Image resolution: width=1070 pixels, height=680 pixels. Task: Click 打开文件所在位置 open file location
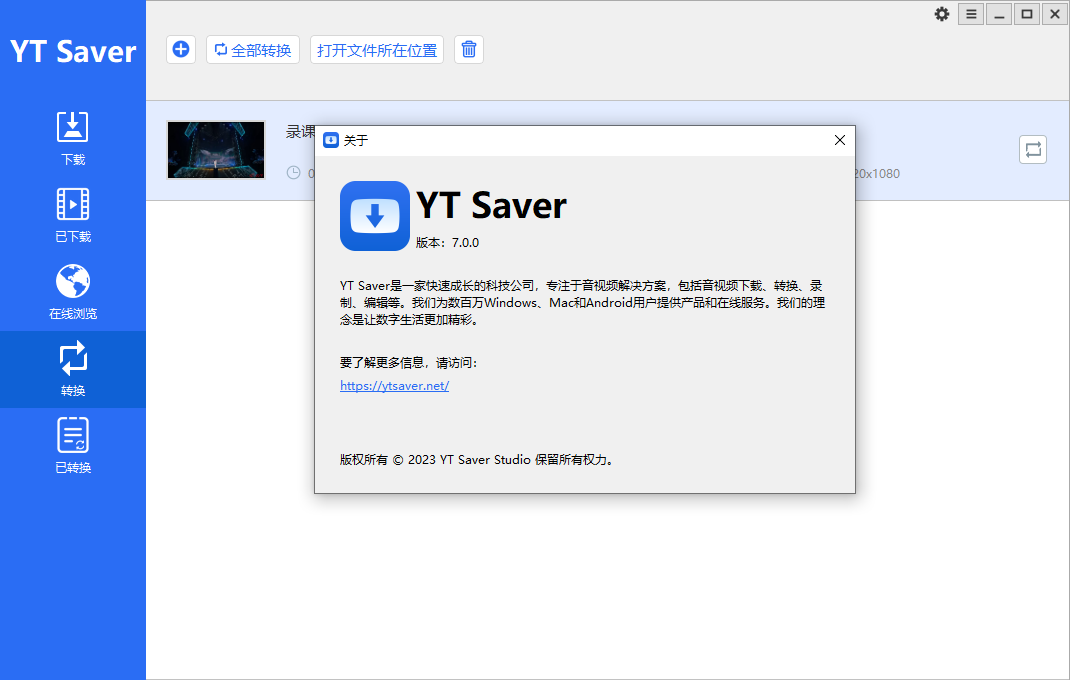(377, 50)
